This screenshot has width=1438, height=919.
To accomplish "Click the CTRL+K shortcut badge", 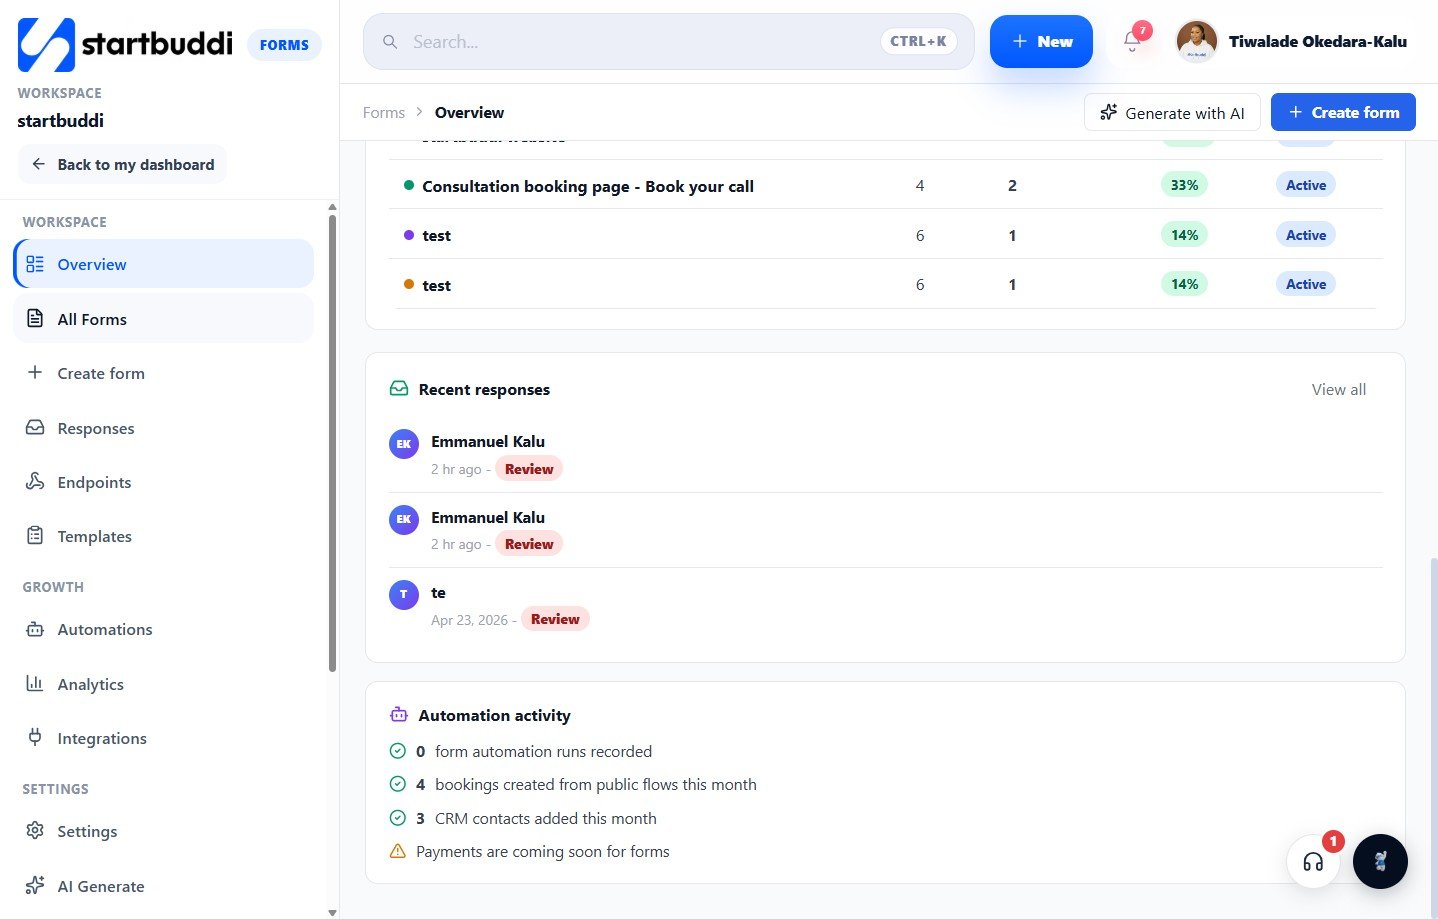I will coord(918,41).
